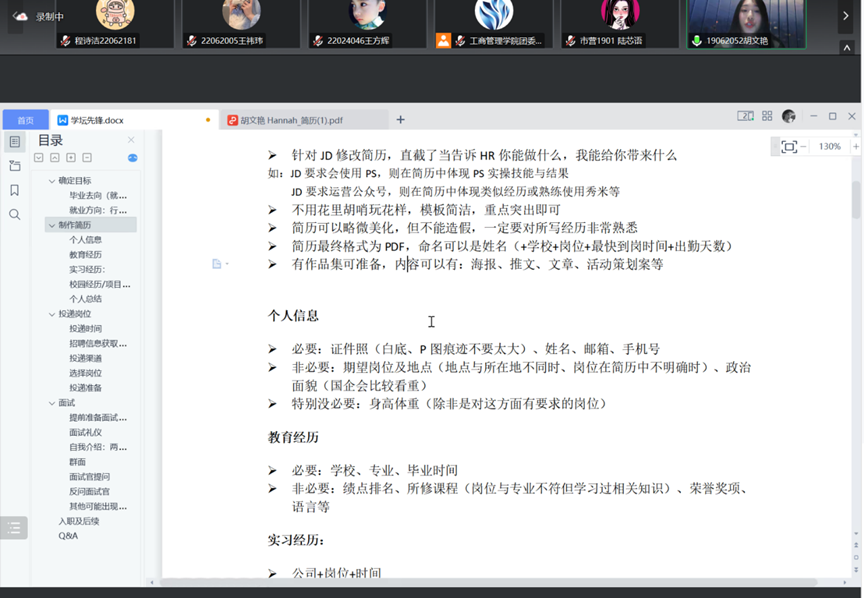Viewport: 864px width, 598px height.
Task: Collapse the 确定目标 outline section
Action: click(52, 181)
